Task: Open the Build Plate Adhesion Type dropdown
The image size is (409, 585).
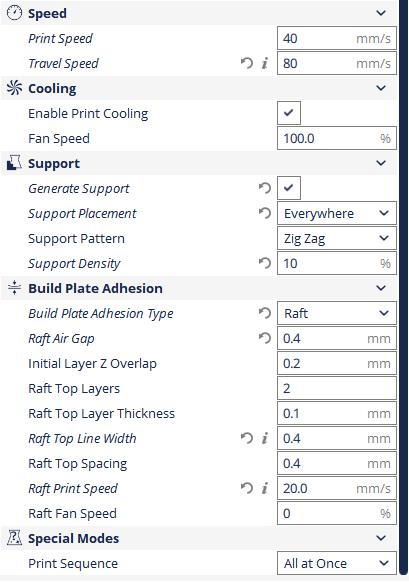Action: coord(337,313)
